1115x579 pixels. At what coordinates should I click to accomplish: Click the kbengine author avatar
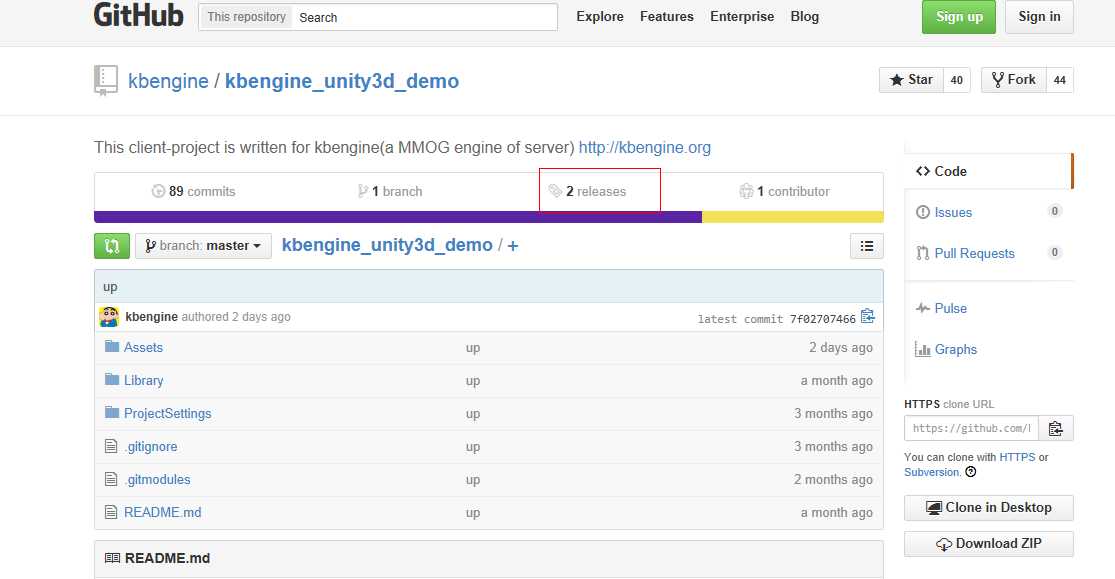click(x=109, y=317)
